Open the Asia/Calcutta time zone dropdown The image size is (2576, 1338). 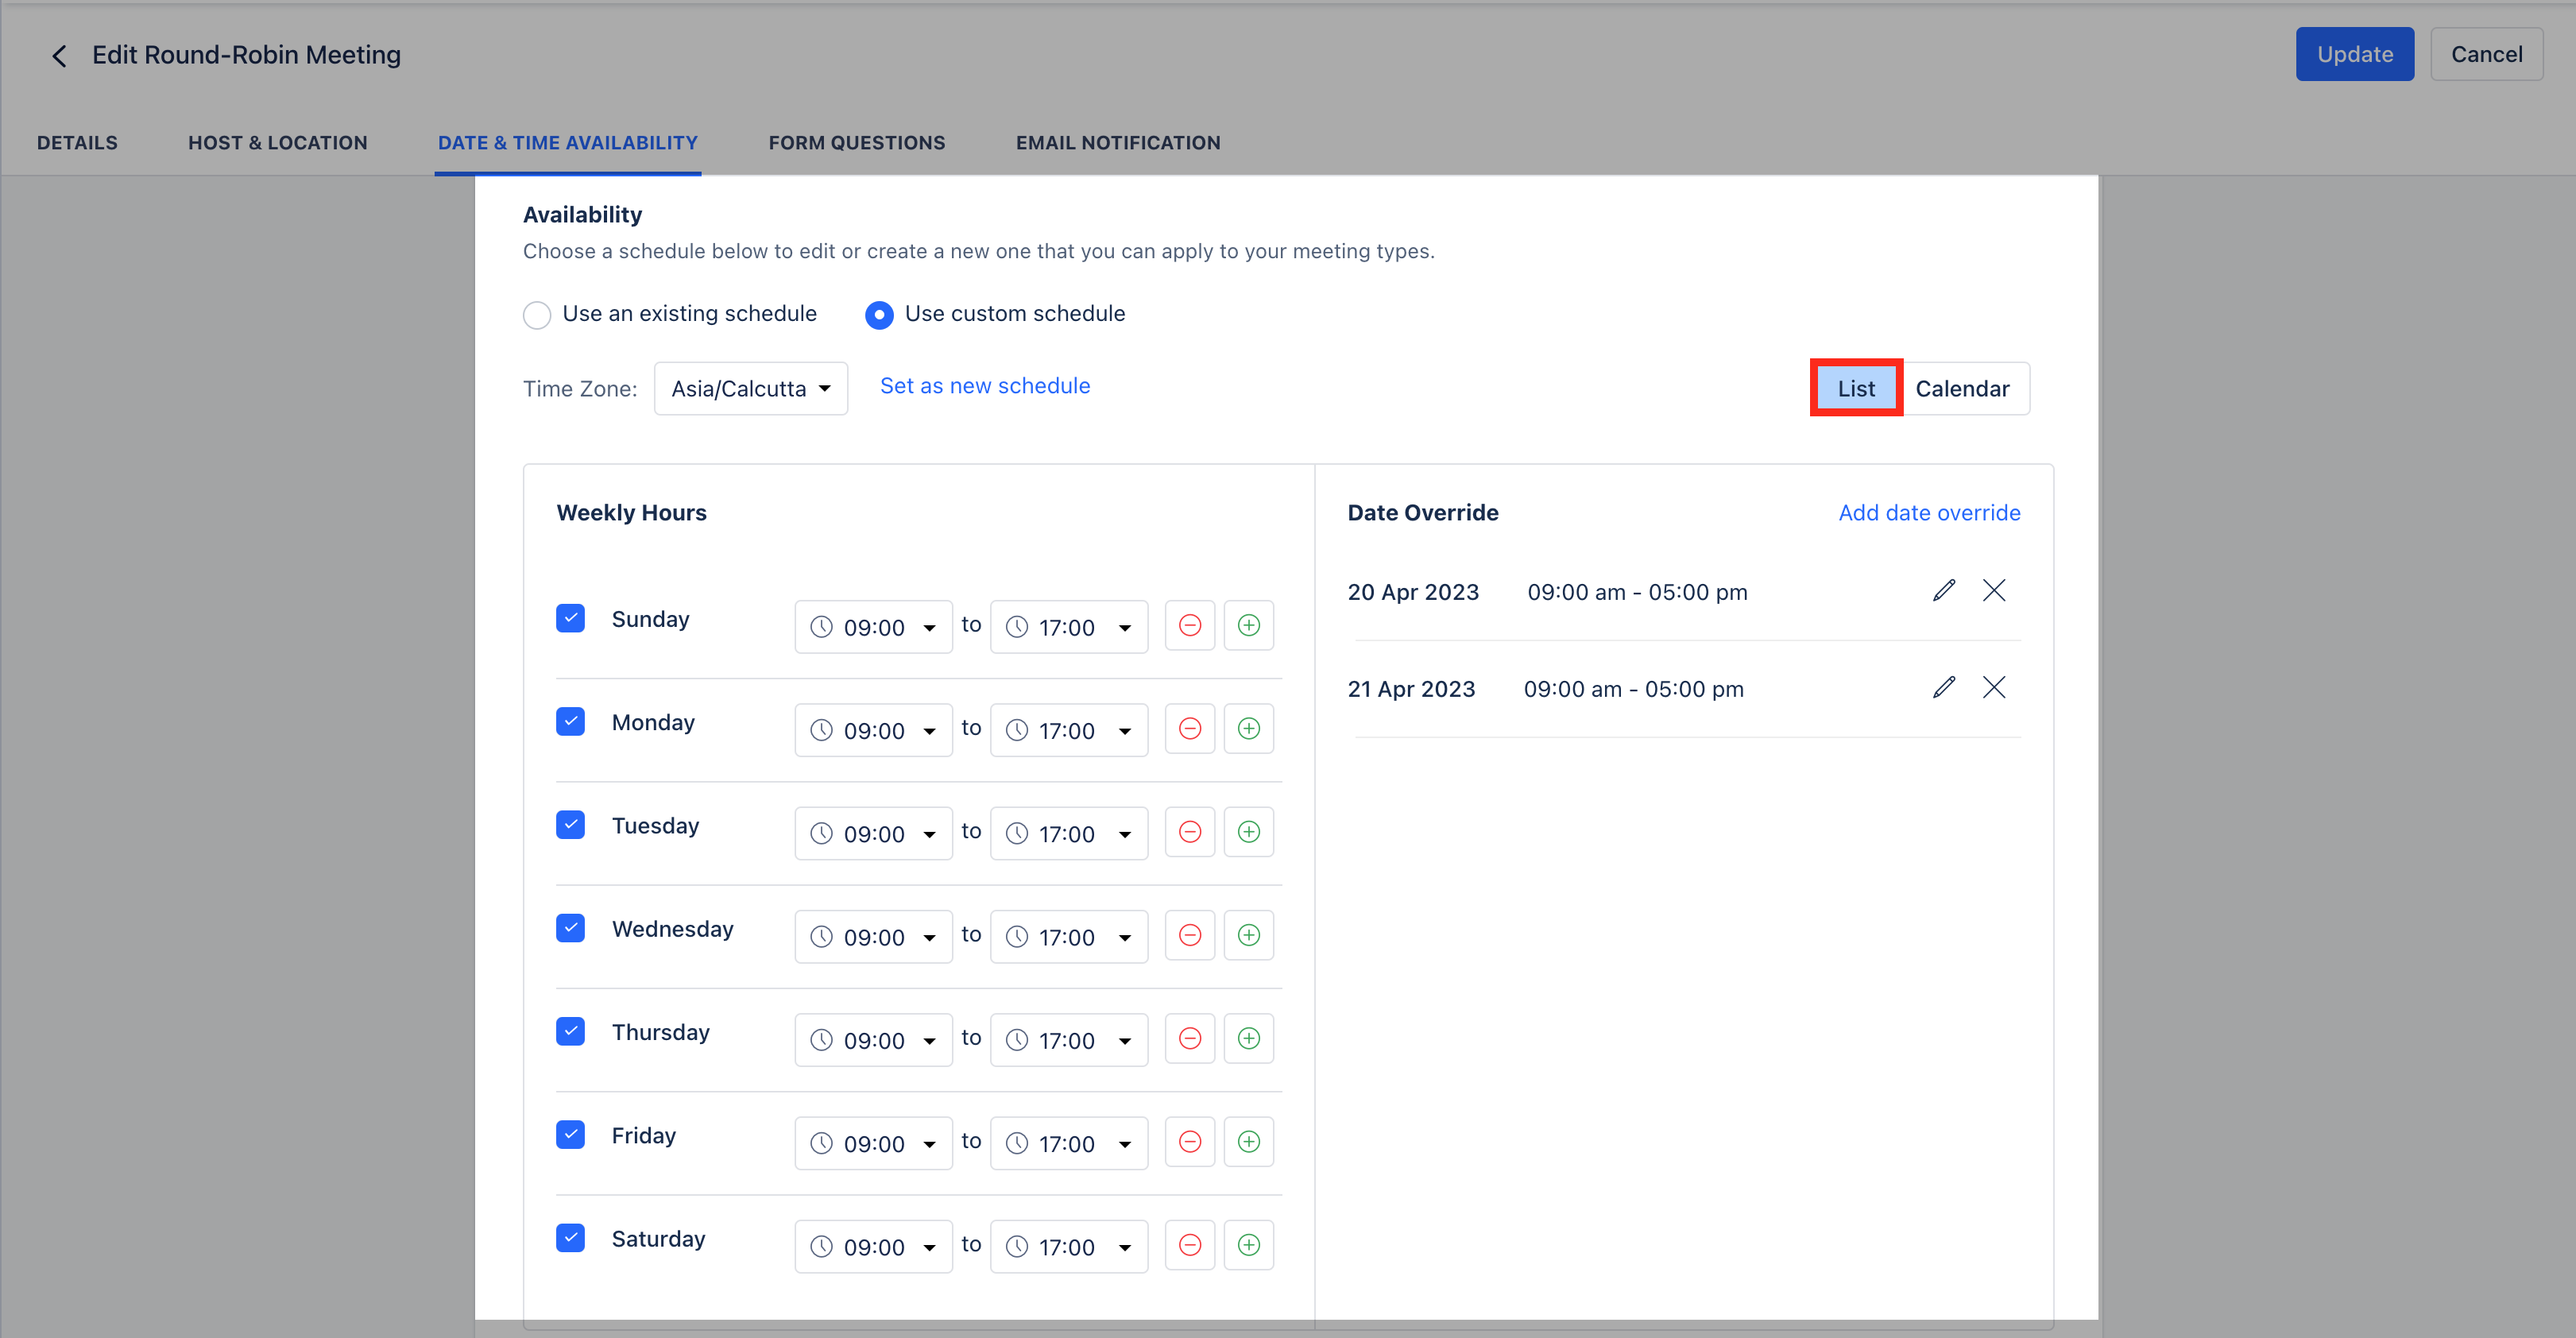750,389
